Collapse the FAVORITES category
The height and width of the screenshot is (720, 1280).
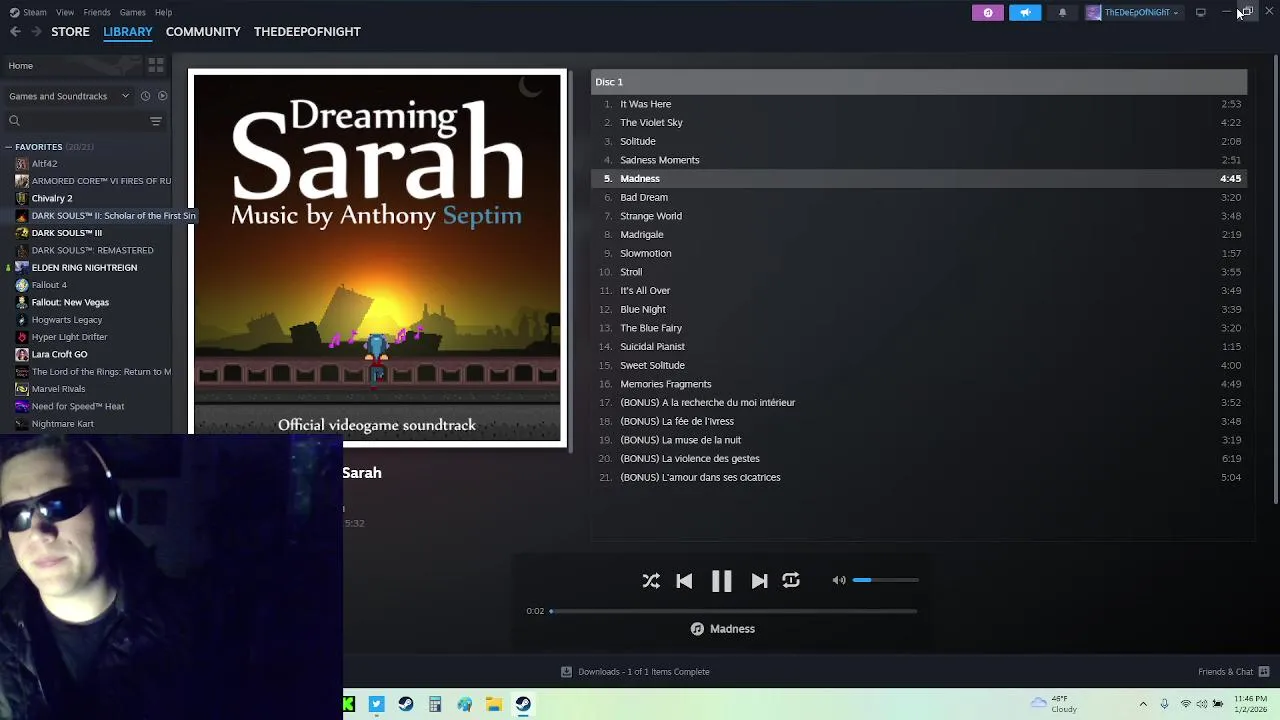[8, 147]
